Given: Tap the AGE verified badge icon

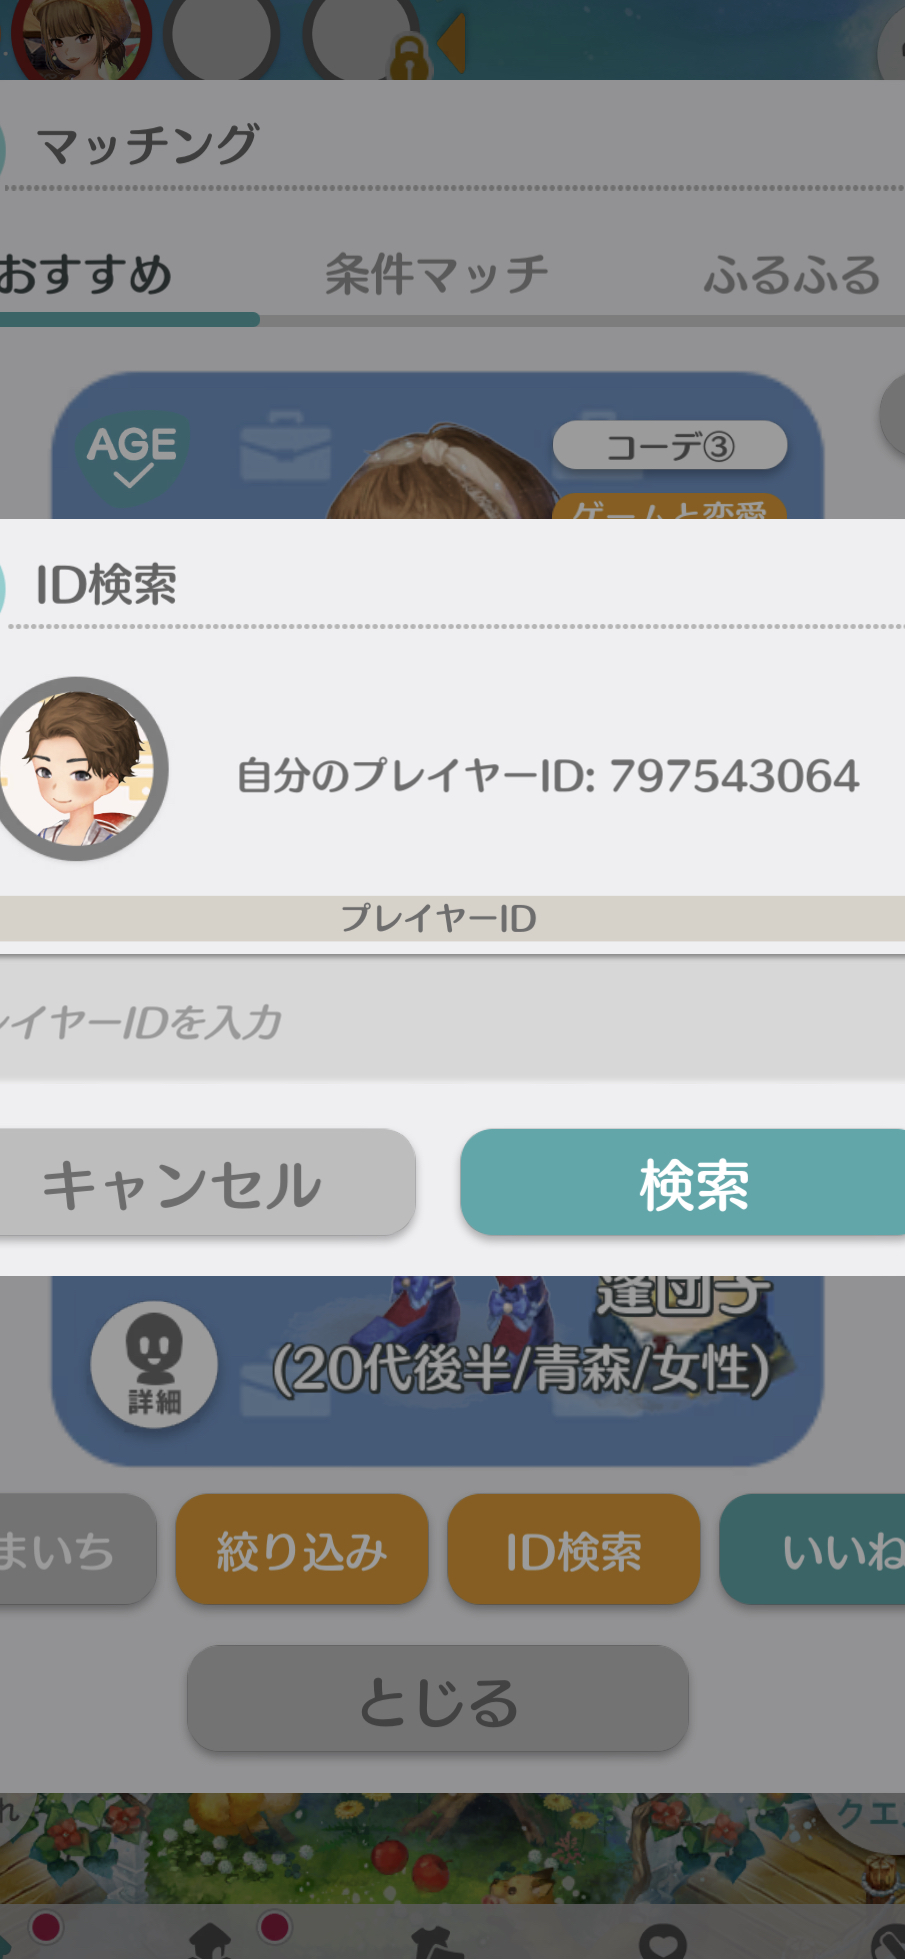Looking at the screenshot, I should [x=132, y=456].
